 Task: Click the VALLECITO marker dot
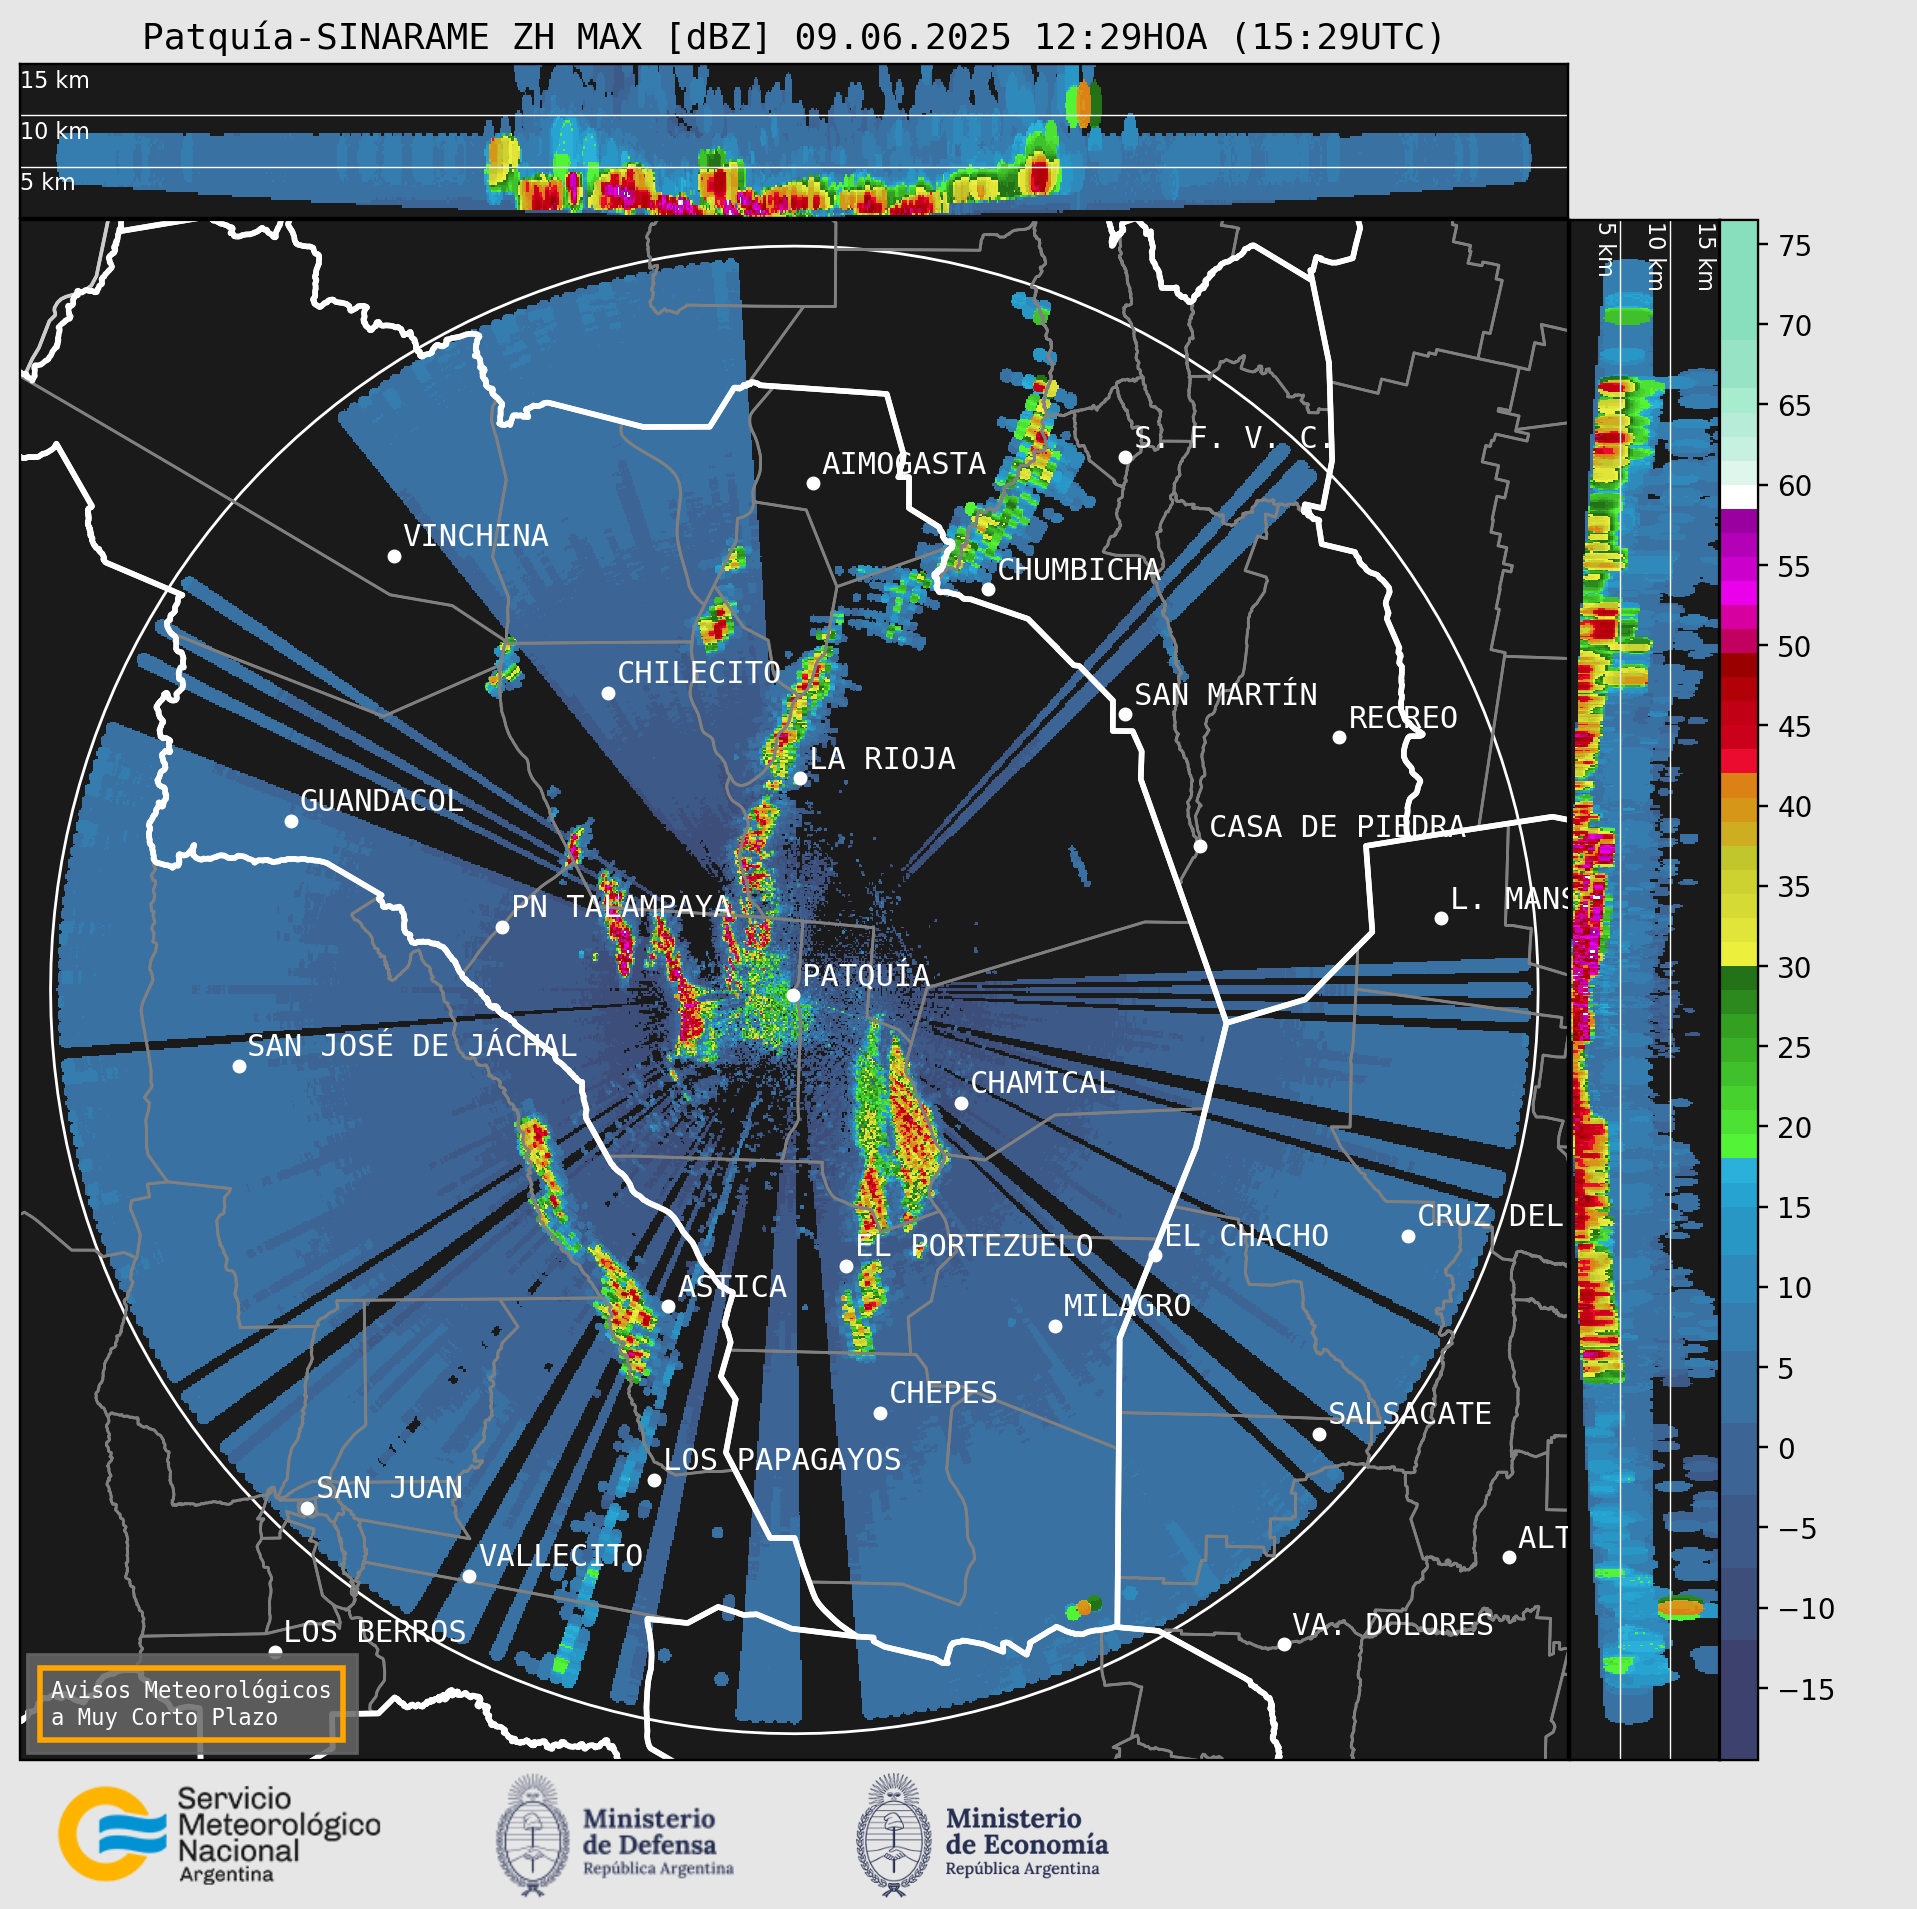(469, 1576)
